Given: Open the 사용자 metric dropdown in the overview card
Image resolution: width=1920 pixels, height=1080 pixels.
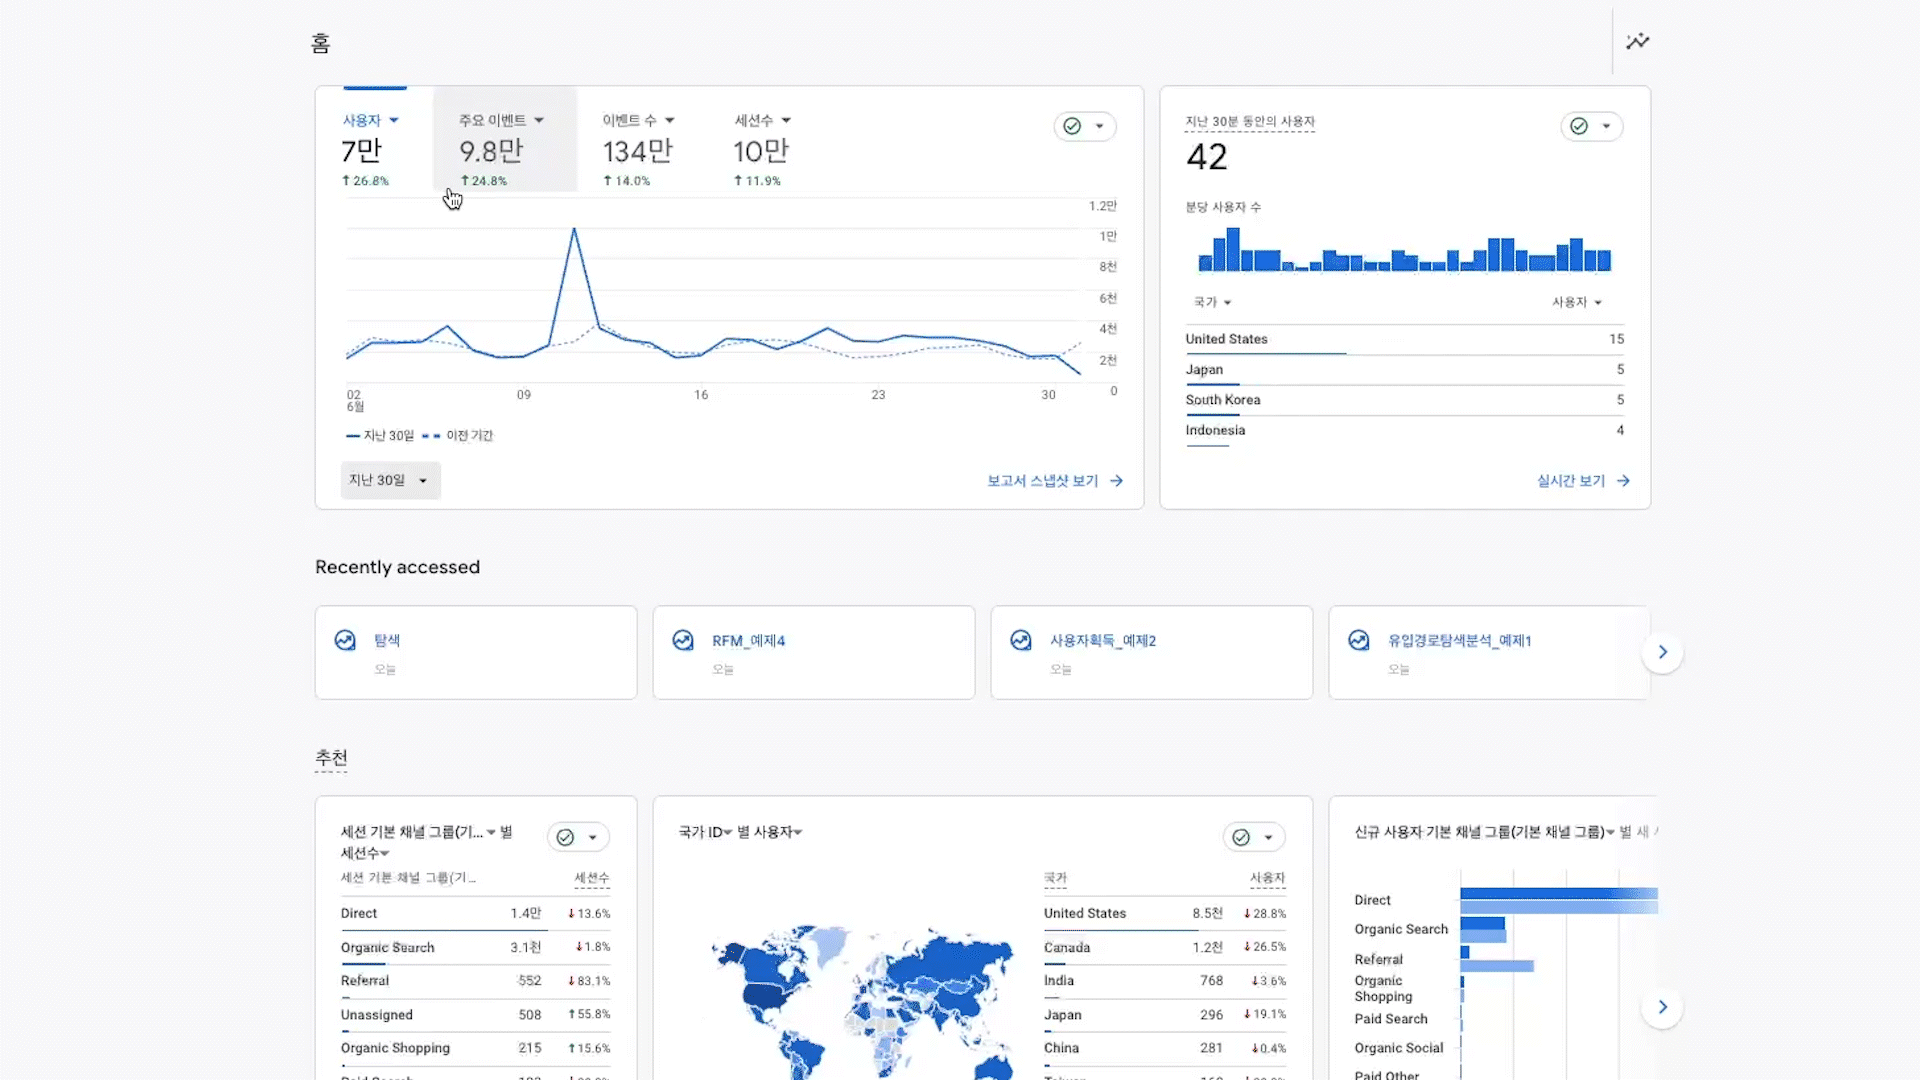Looking at the screenshot, I should (370, 120).
